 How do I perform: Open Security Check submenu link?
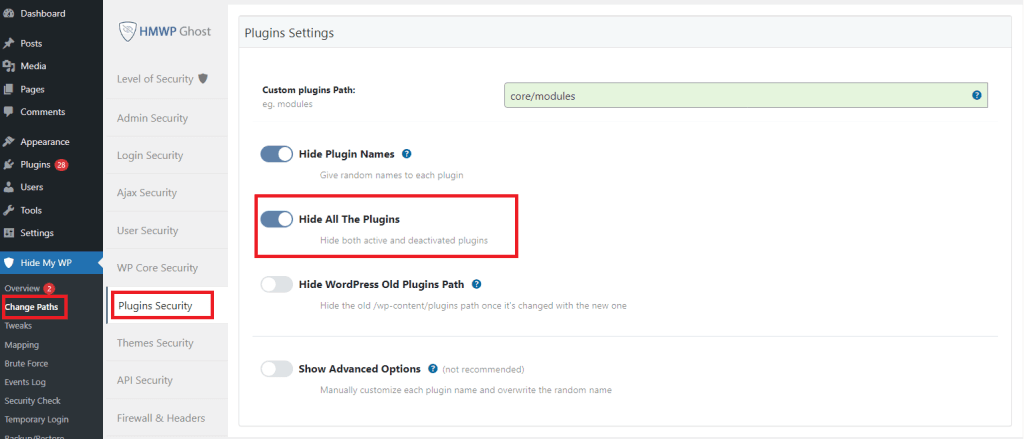tap(33, 400)
